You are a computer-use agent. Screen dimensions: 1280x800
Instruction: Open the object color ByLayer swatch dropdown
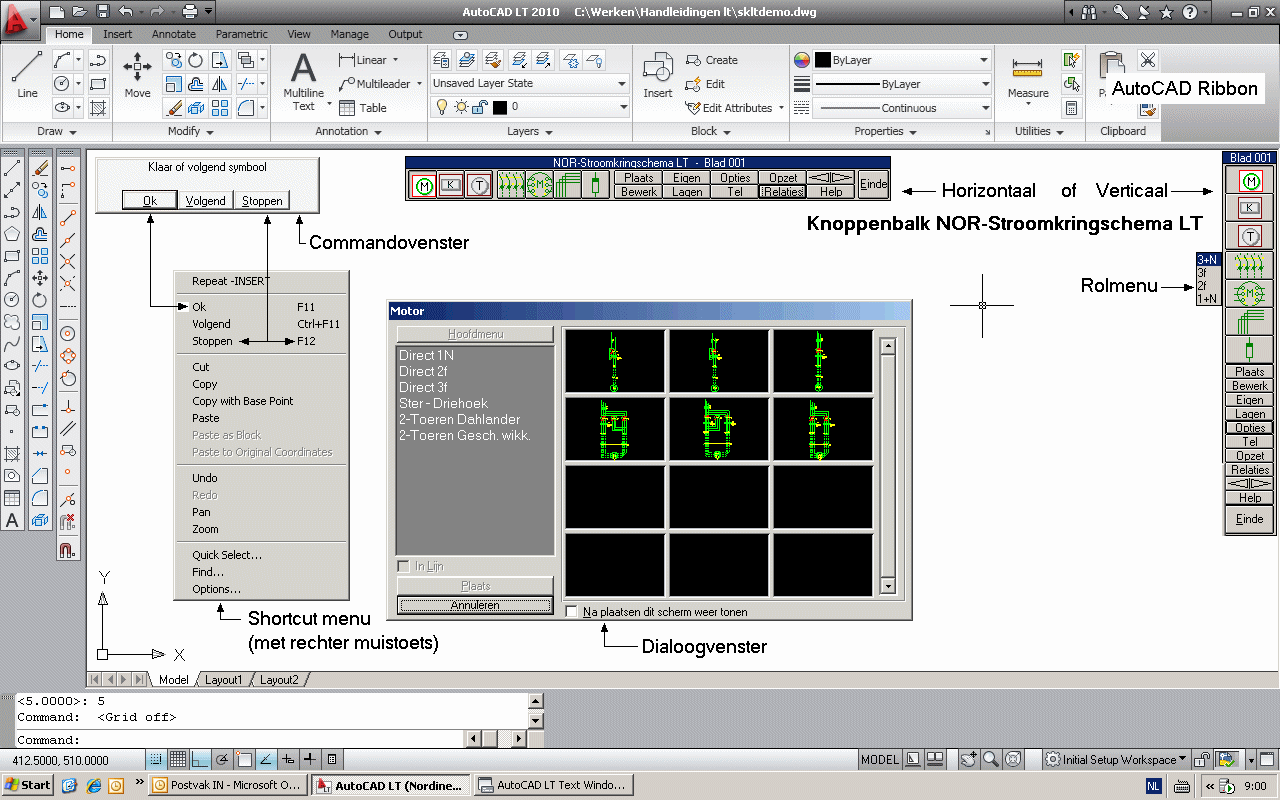[900, 60]
